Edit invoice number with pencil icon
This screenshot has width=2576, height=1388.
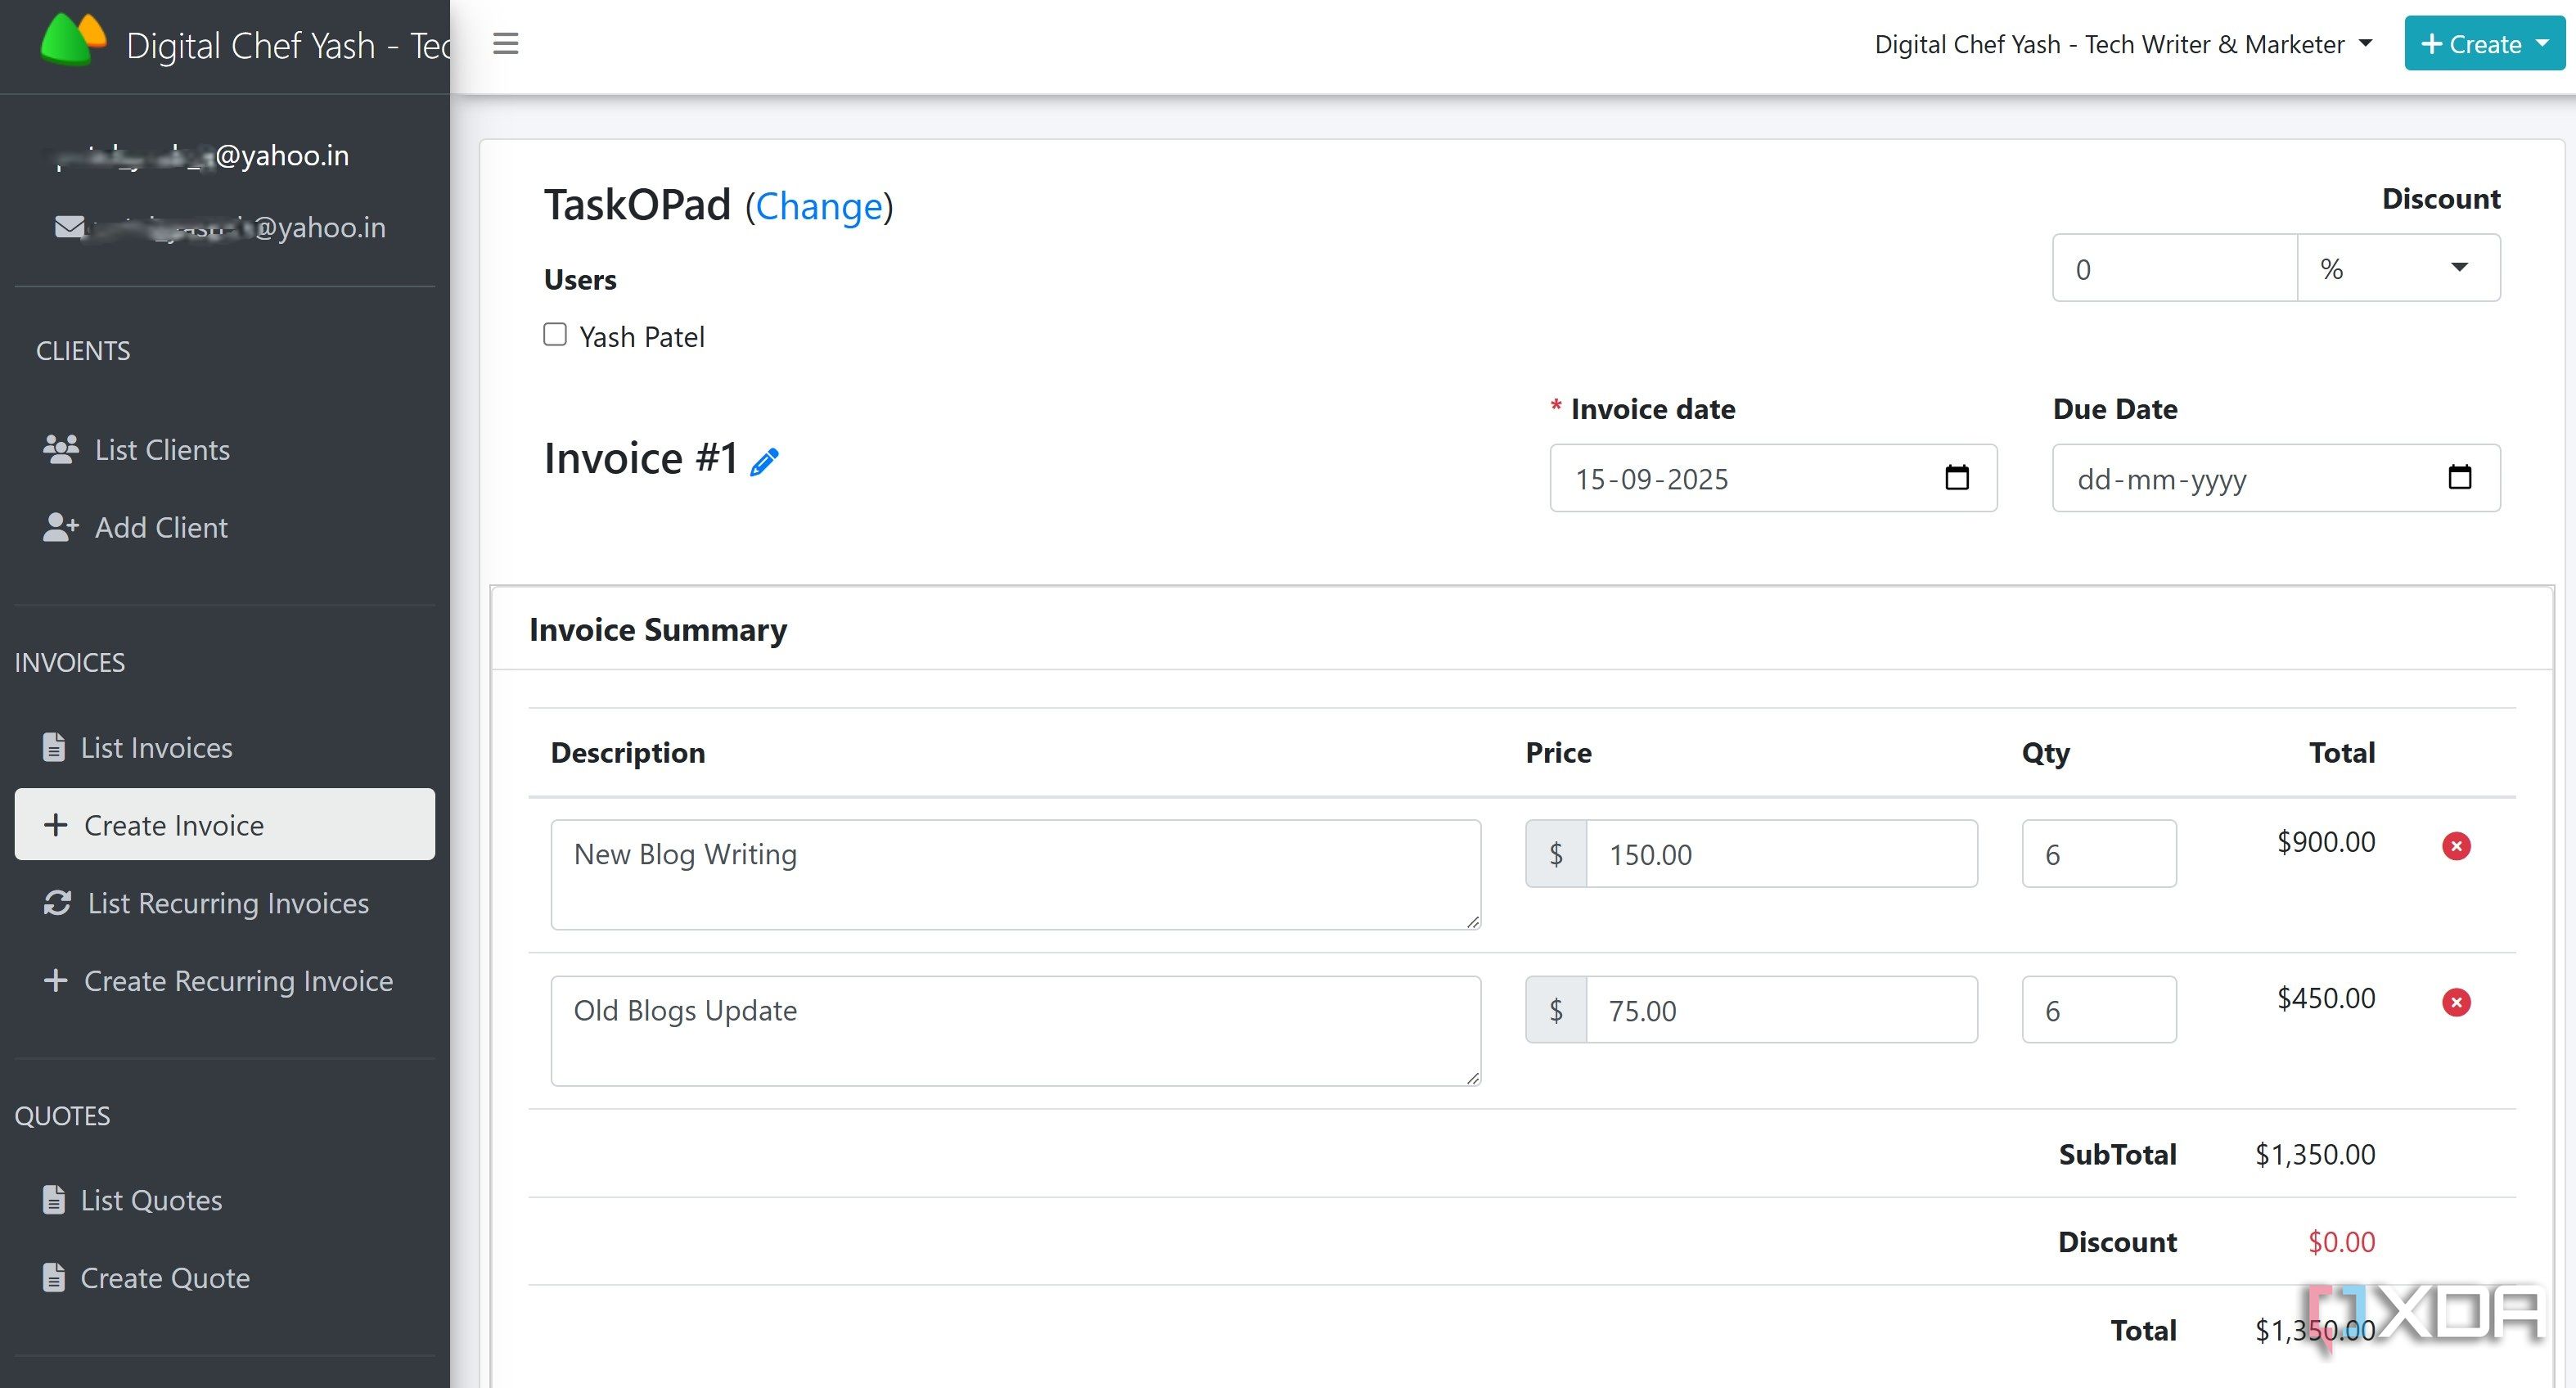pyautogui.click(x=765, y=462)
